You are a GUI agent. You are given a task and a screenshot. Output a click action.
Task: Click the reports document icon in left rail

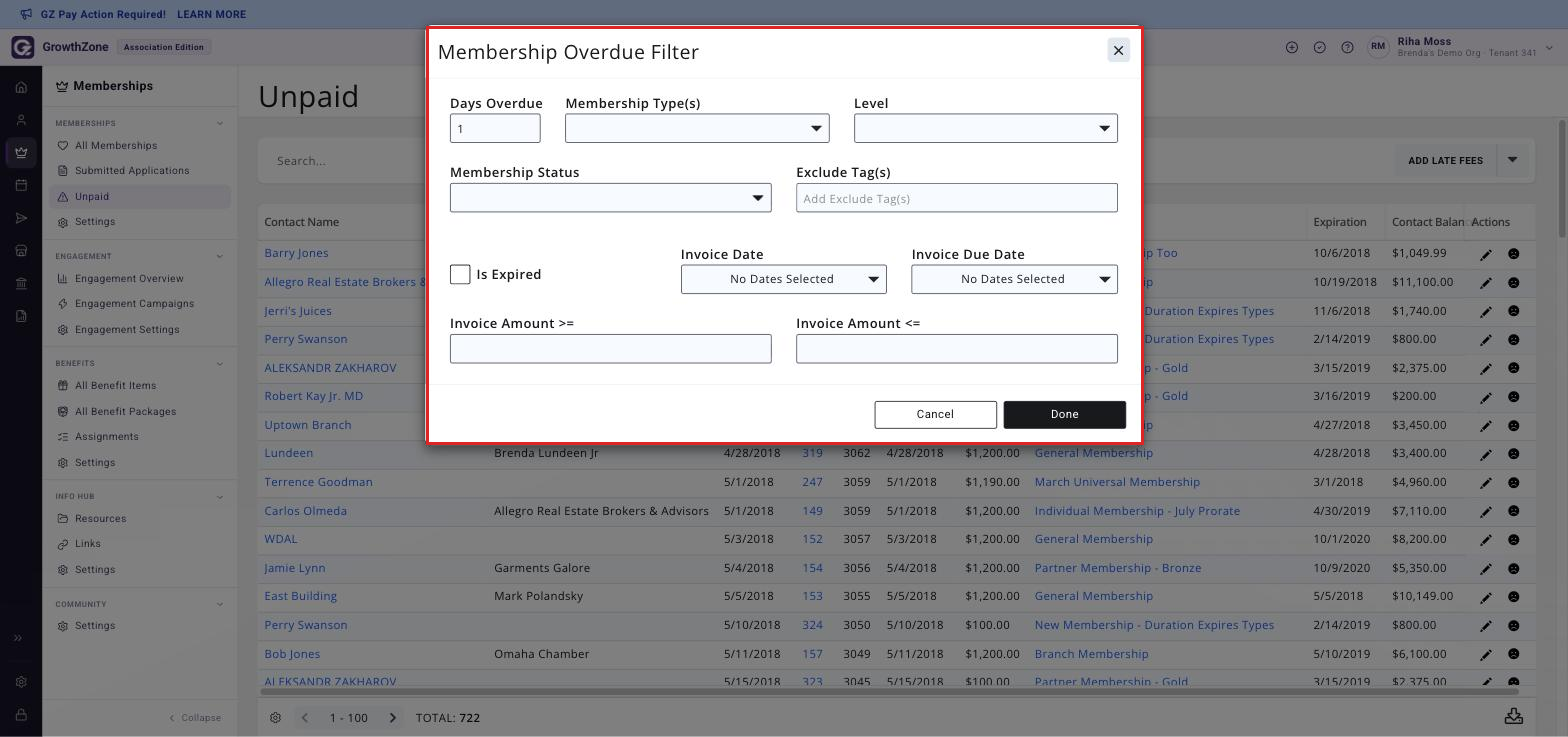coord(21,316)
